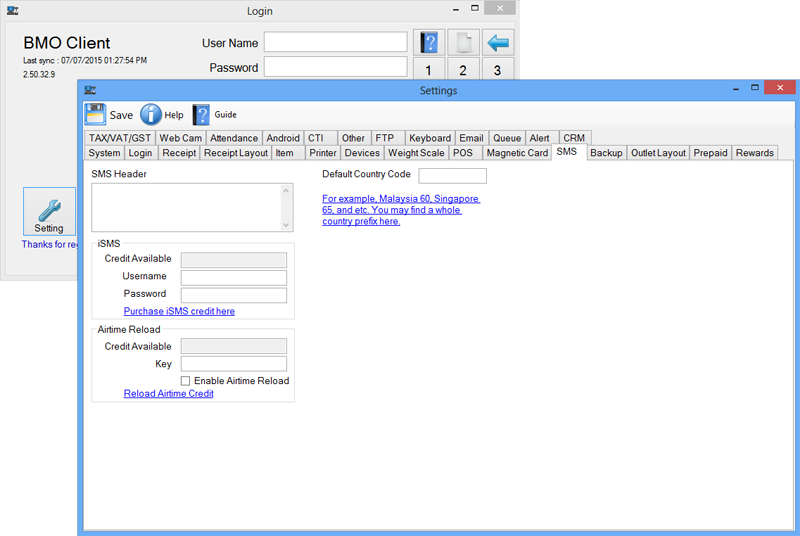The width and height of the screenshot is (800, 536).
Task: Click the Settings window title bar icon
Action: [90, 90]
